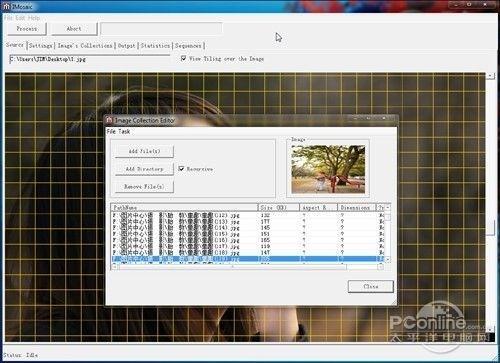This screenshot has height=363, width=500.
Task: Click the JMosaic app icon in title bar
Action: [6, 7]
